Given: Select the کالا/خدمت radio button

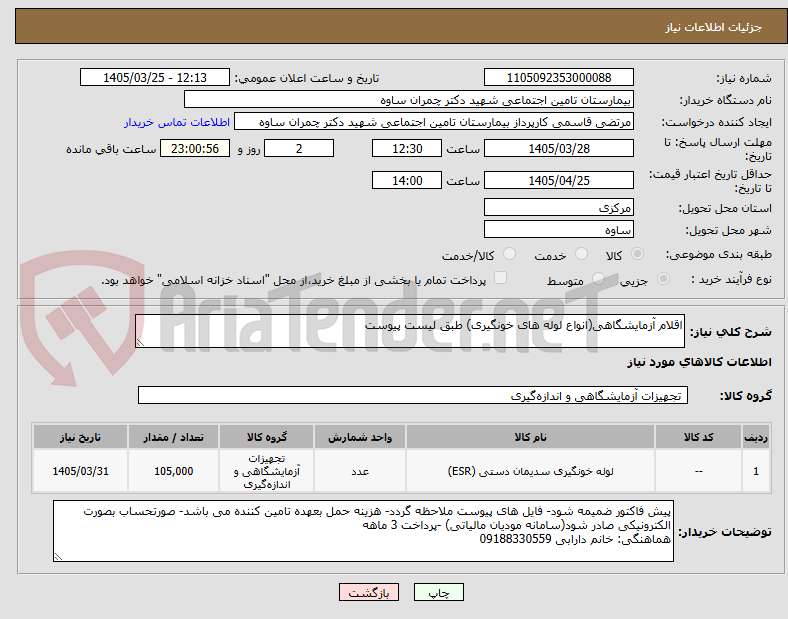Looking at the screenshot, I should (x=510, y=254).
